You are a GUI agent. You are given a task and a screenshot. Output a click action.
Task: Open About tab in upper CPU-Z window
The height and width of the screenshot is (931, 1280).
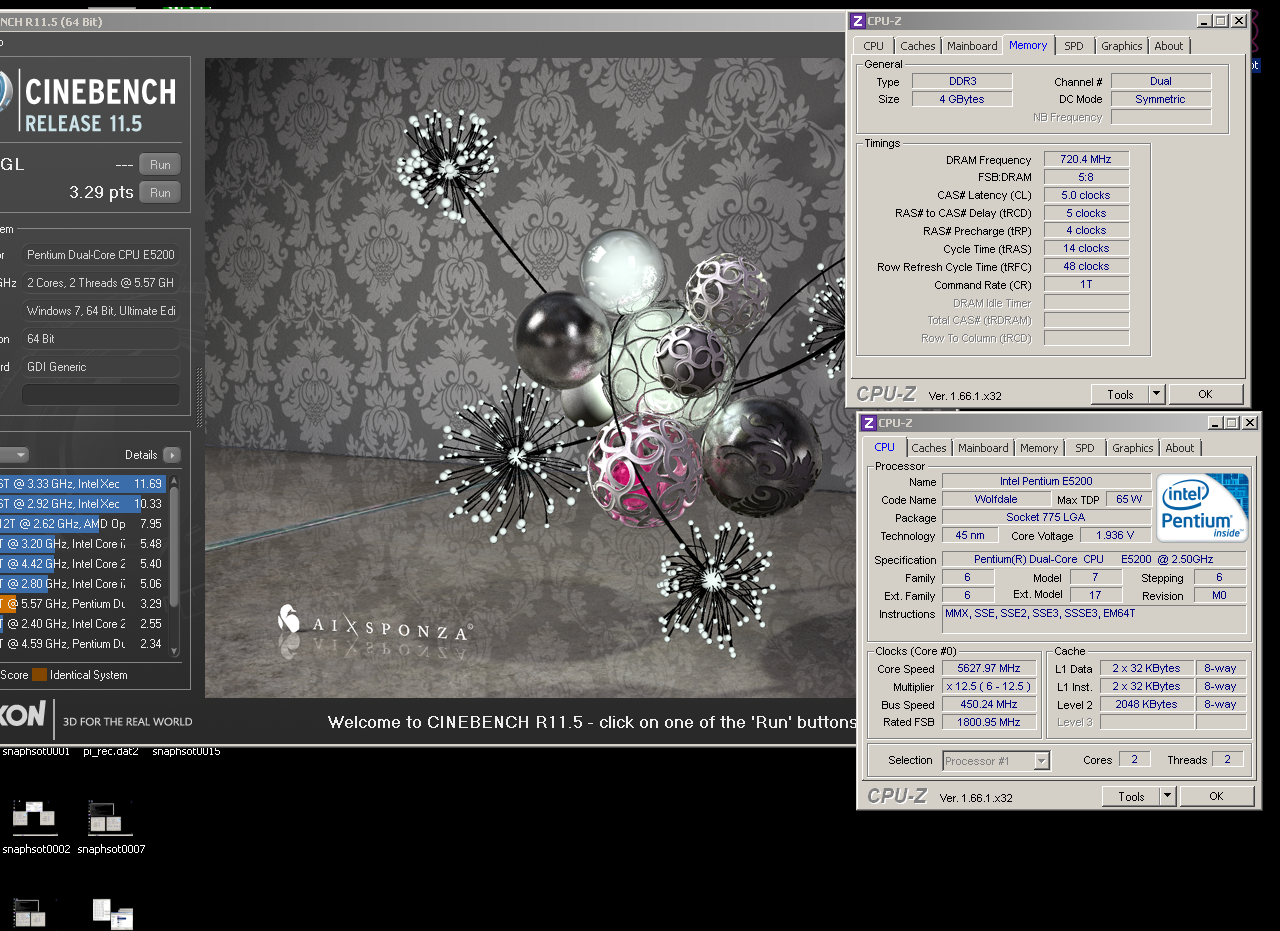tap(1168, 46)
